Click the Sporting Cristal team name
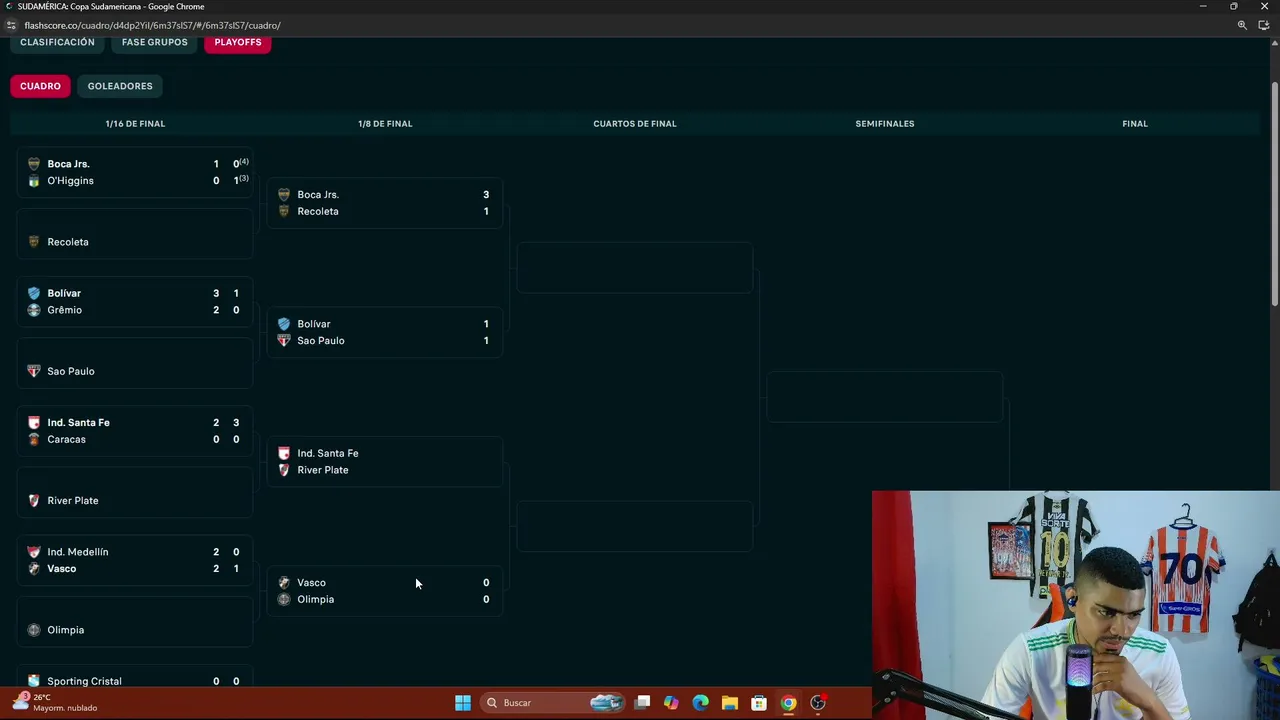This screenshot has width=1280, height=720. 84,681
